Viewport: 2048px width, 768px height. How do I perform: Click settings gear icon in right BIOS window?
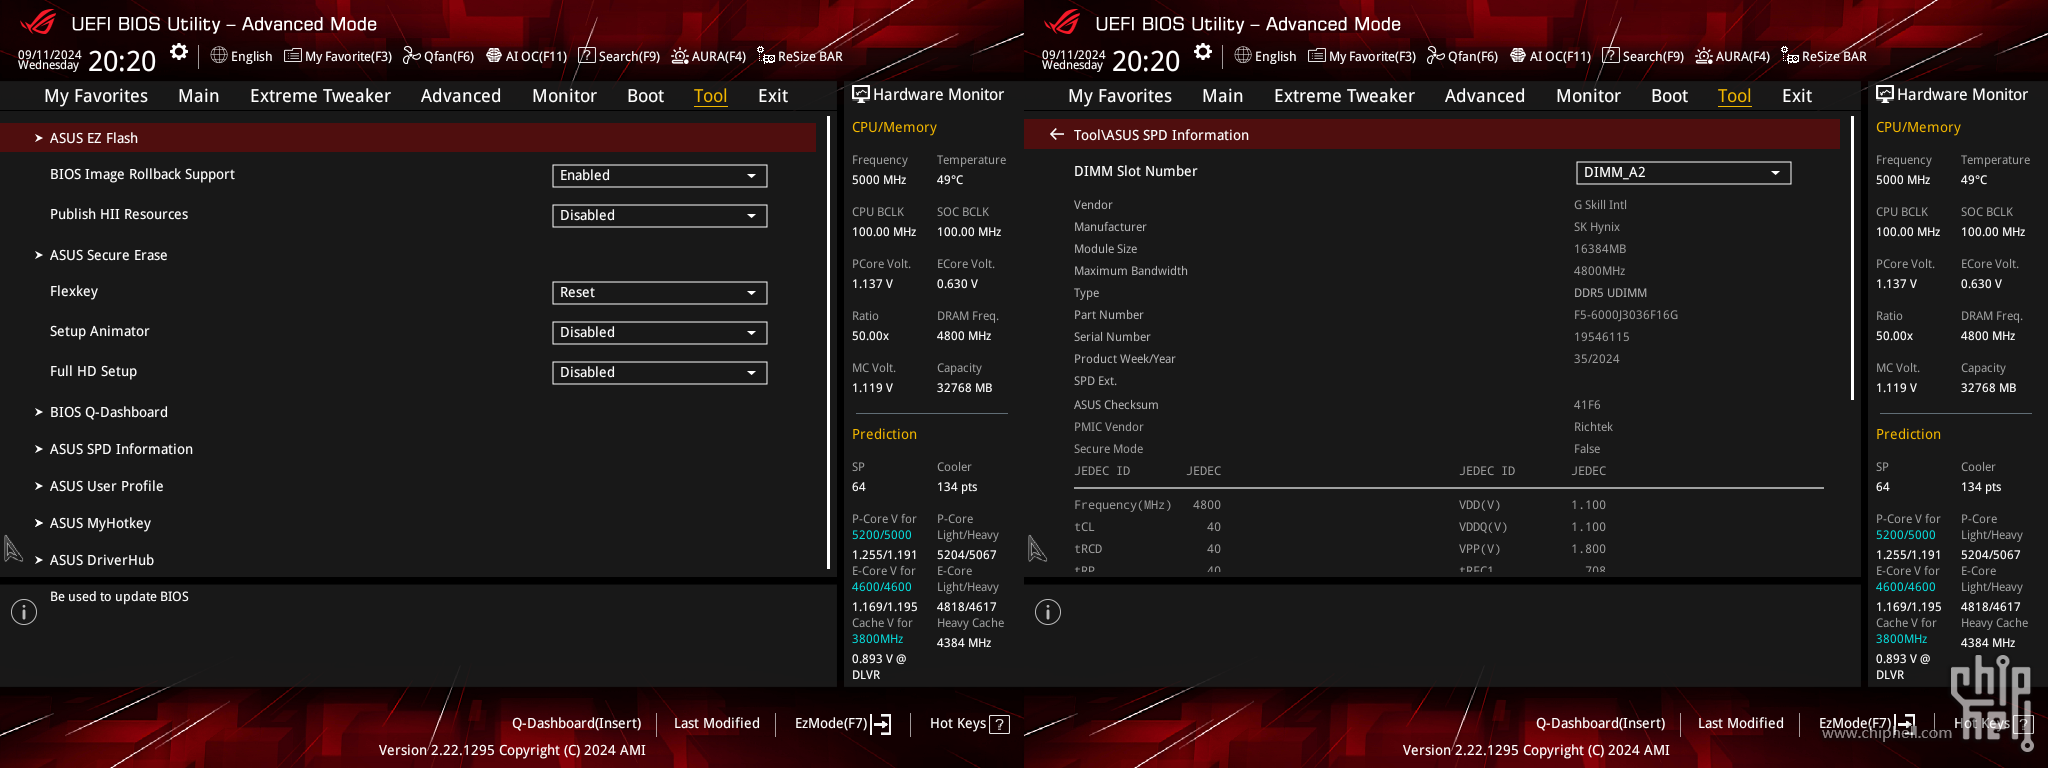tap(1202, 52)
